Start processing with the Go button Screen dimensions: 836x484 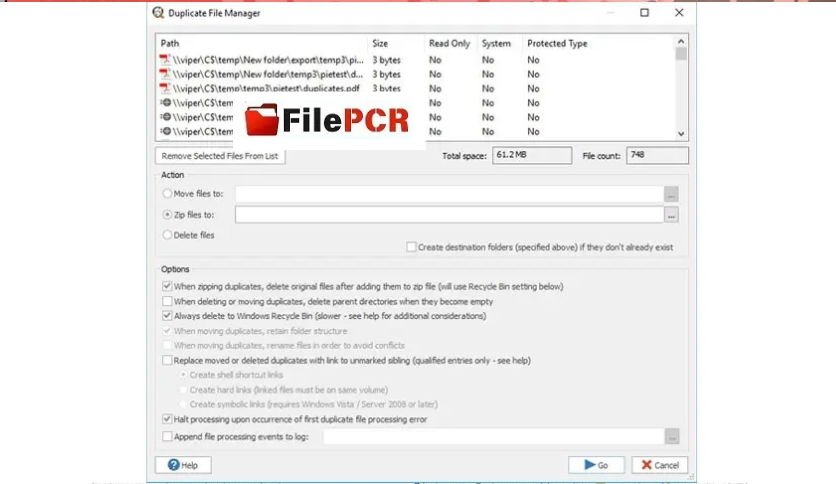(x=596, y=465)
